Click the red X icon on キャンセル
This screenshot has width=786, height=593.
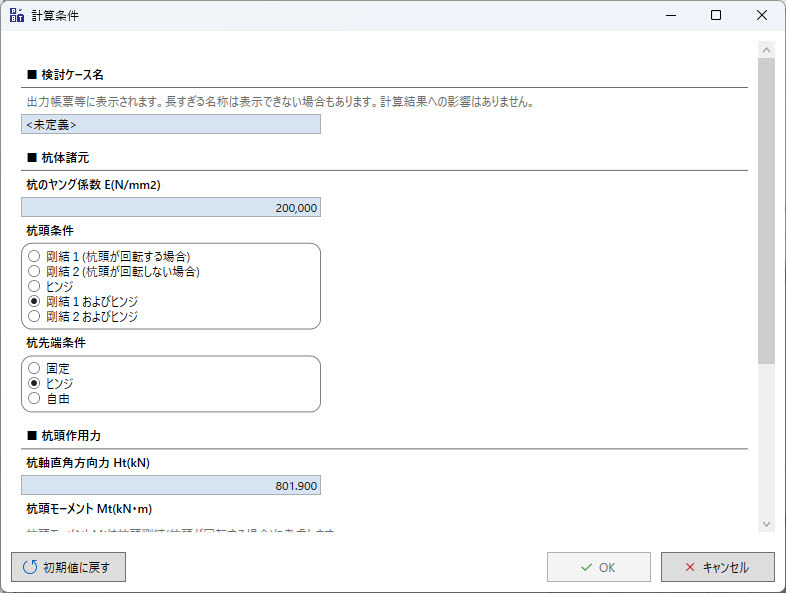(x=690, y=568)
